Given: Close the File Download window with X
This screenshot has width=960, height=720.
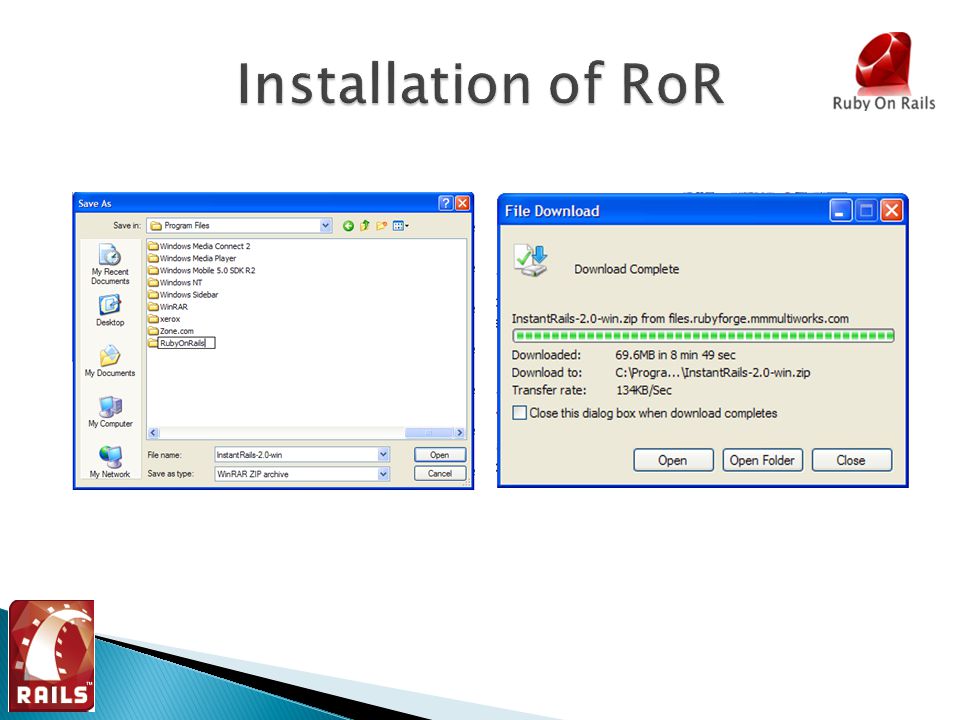Looking at the screenshot, I should tap(892, 211).
